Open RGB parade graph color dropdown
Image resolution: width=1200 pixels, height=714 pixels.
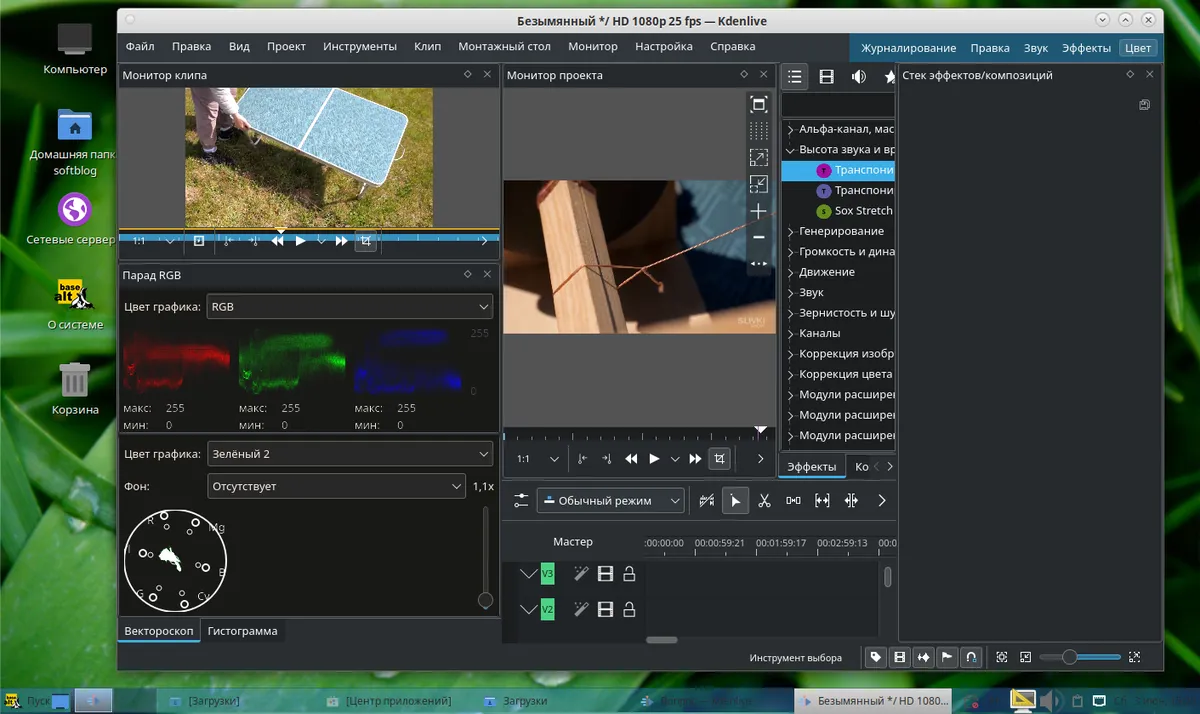(x=350, y=307)
